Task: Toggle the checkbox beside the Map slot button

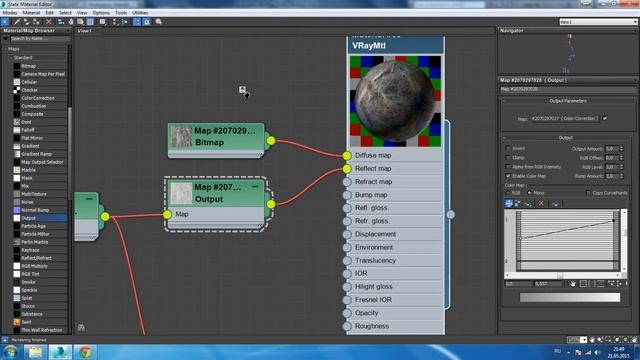Action: coord(605,118)
